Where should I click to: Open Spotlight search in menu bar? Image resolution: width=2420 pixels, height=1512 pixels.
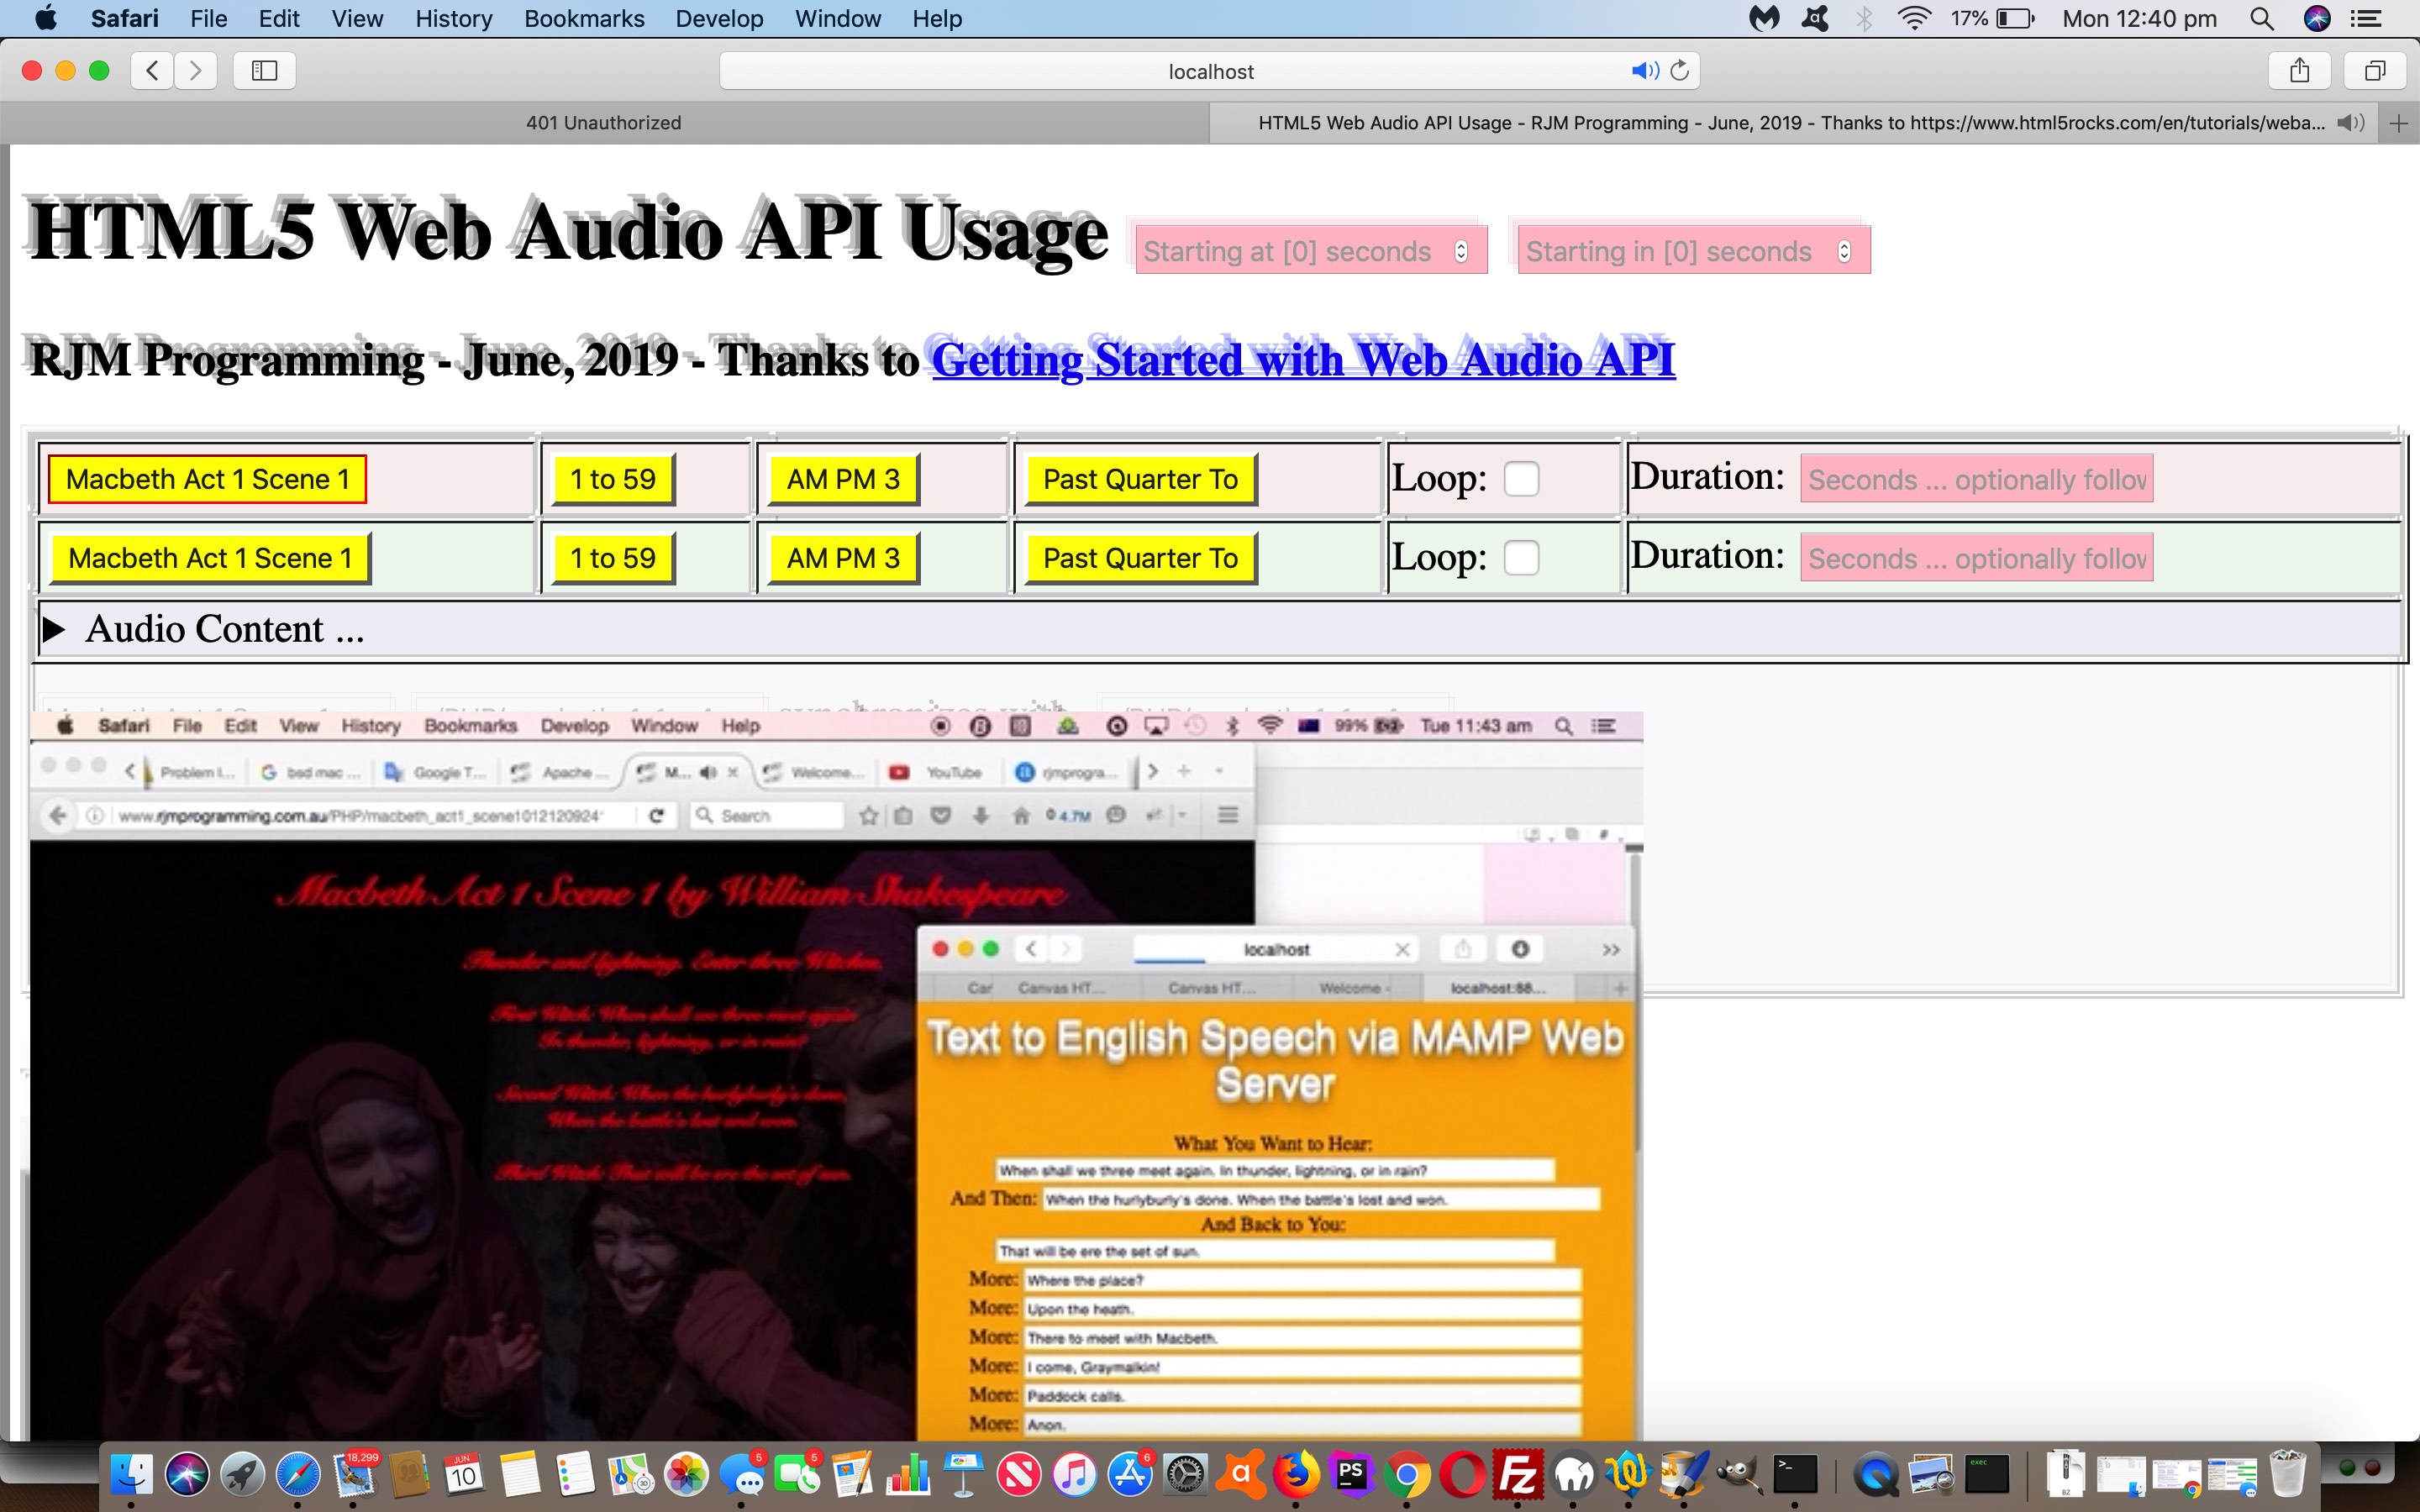coord(2262,19)
